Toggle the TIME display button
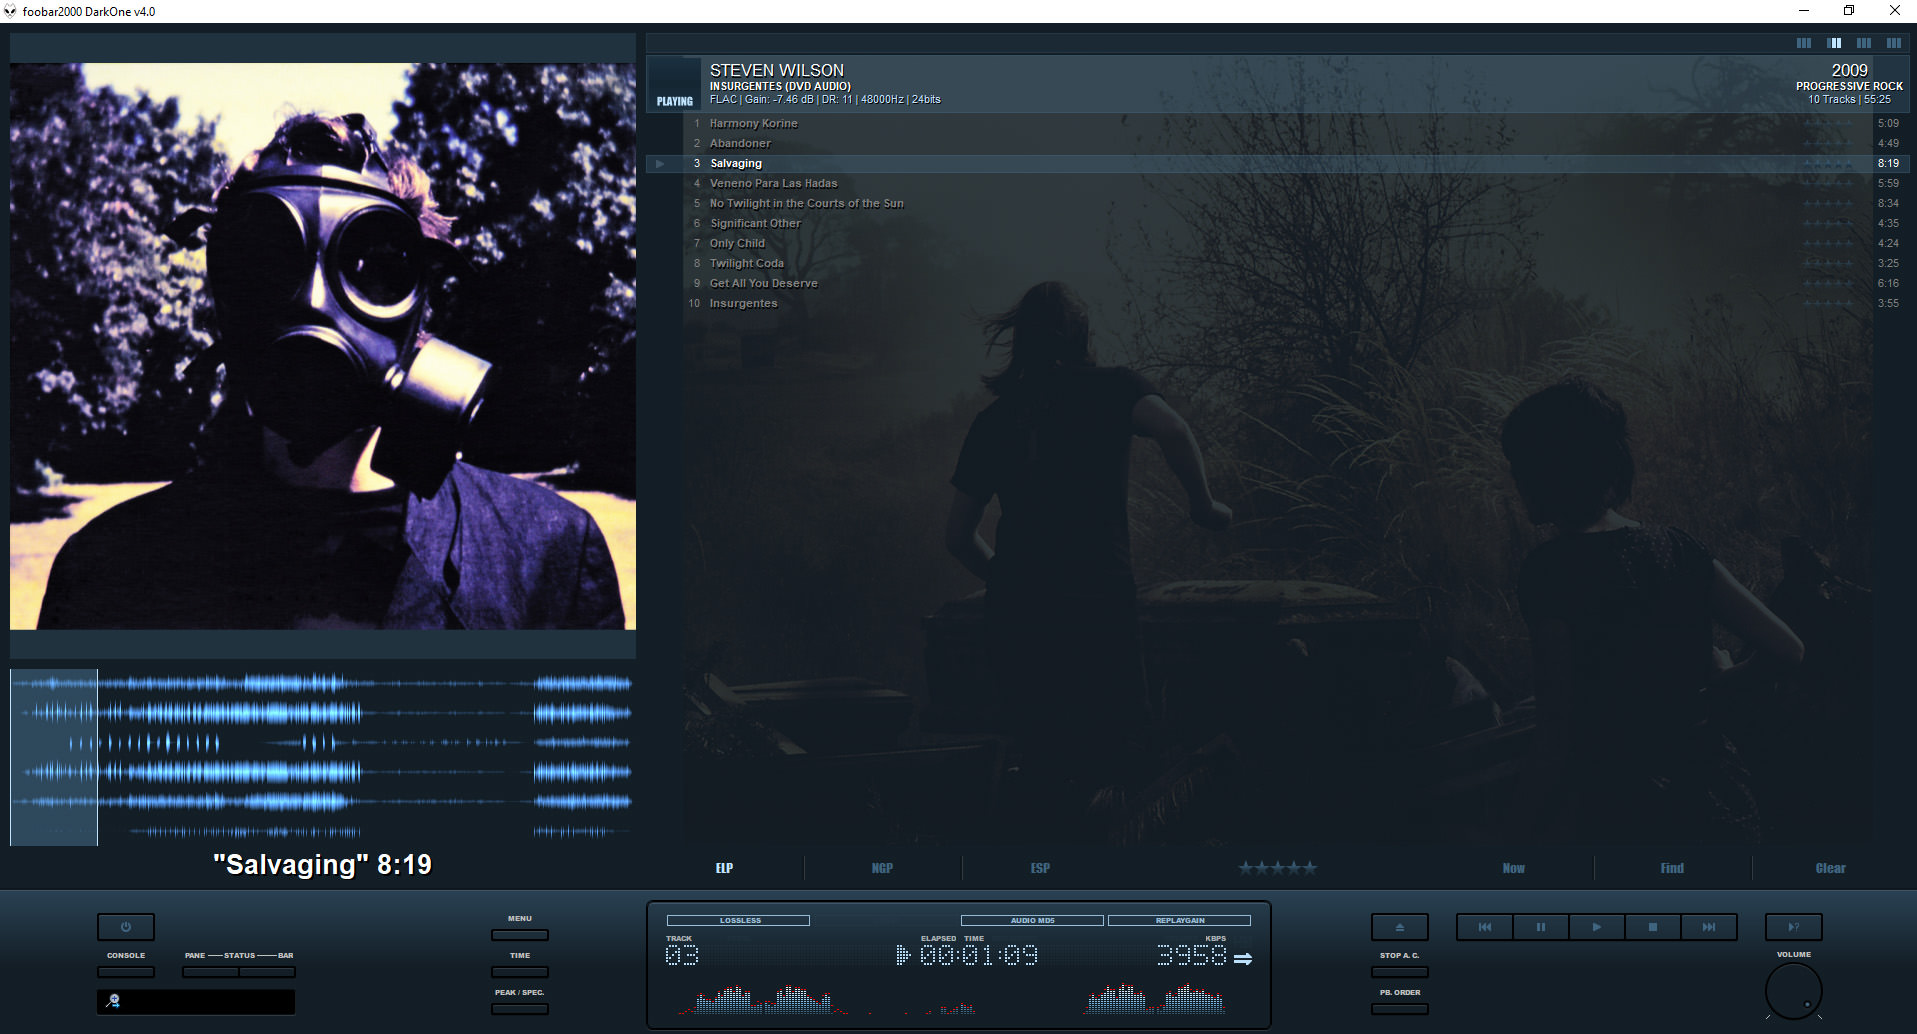This screenshot has width=1917, height=1034. (520, 972)
